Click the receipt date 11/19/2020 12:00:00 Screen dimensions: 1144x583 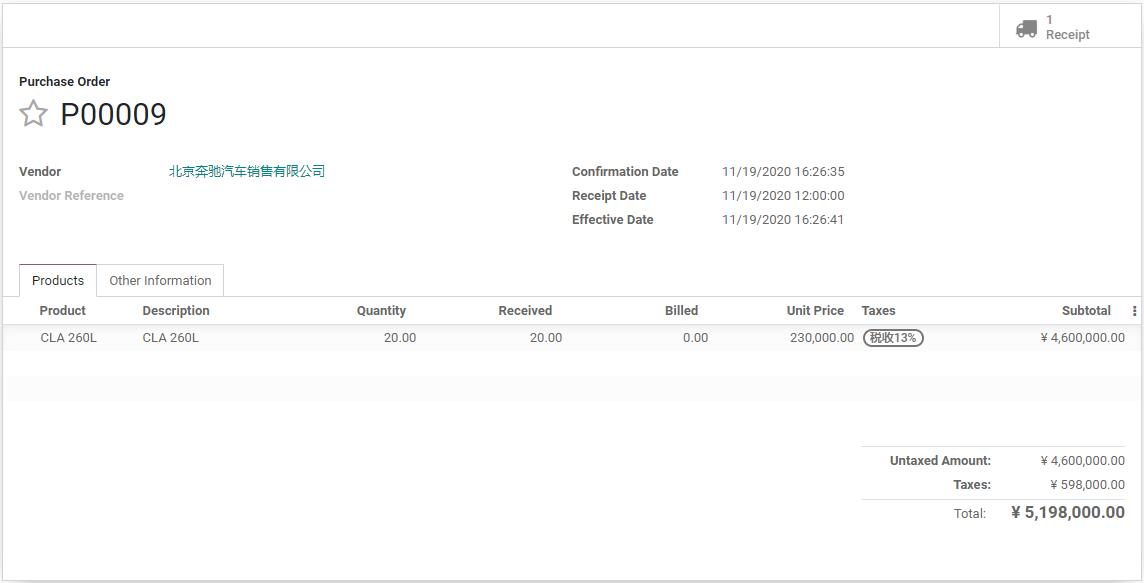point(783,196)
